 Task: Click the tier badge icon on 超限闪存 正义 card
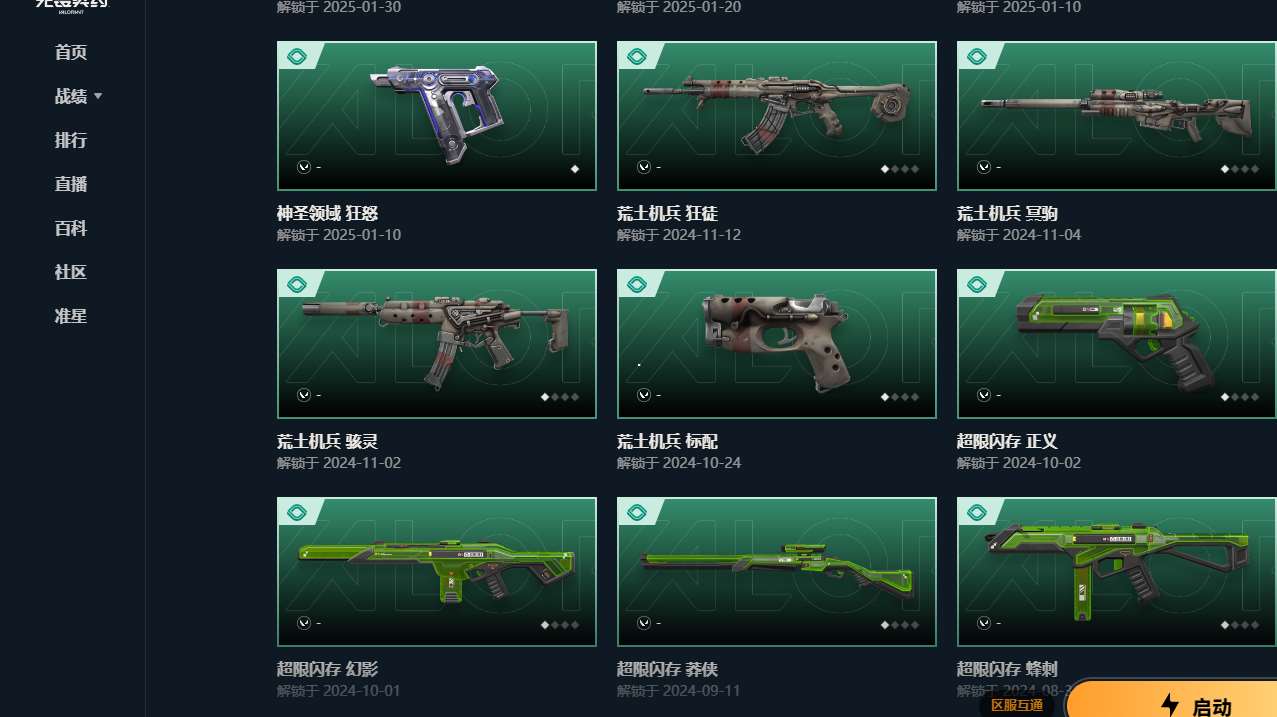(976, 284)
